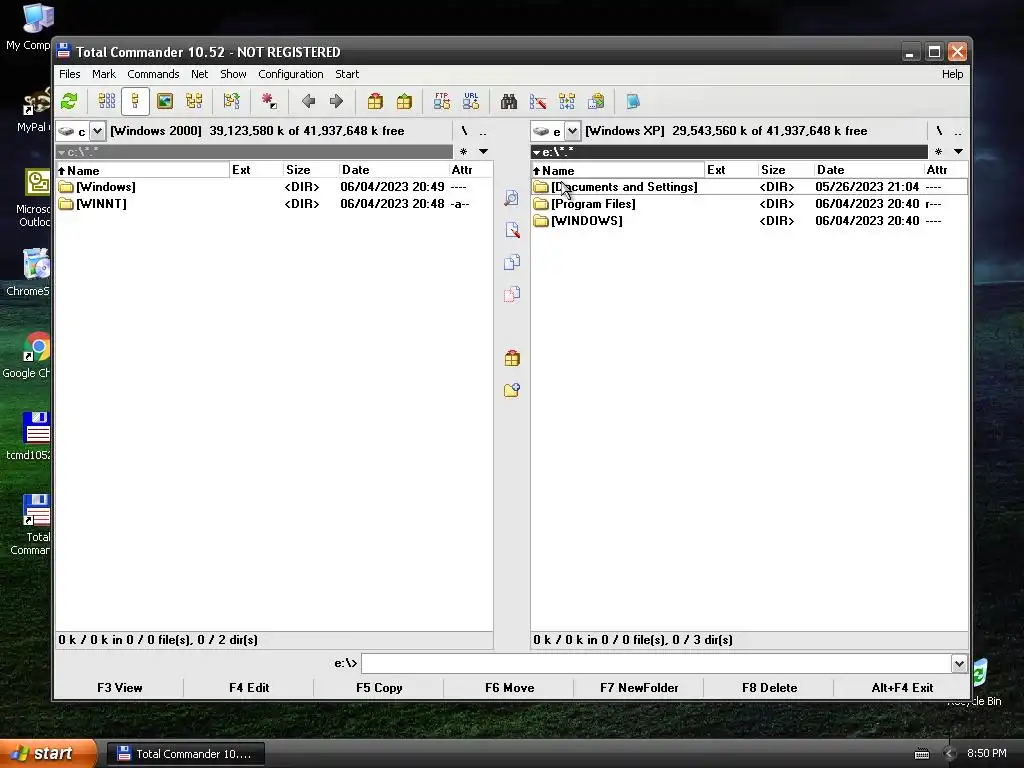Enable thumbnail view picture icon
Viewport: 1024px width, 768px height.
point(165,101)
